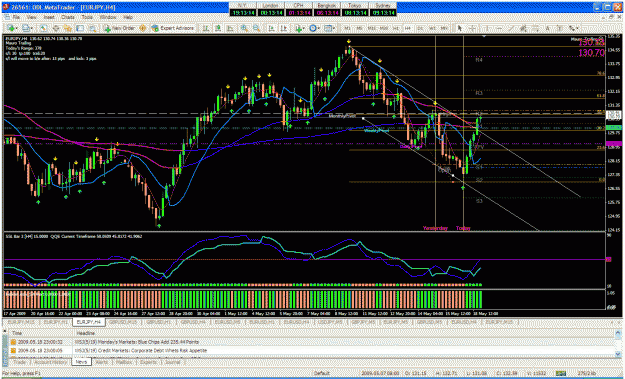Select the W1 timeframe button
The height and width of the screenshot is (379, 625).
pos(432,28)
